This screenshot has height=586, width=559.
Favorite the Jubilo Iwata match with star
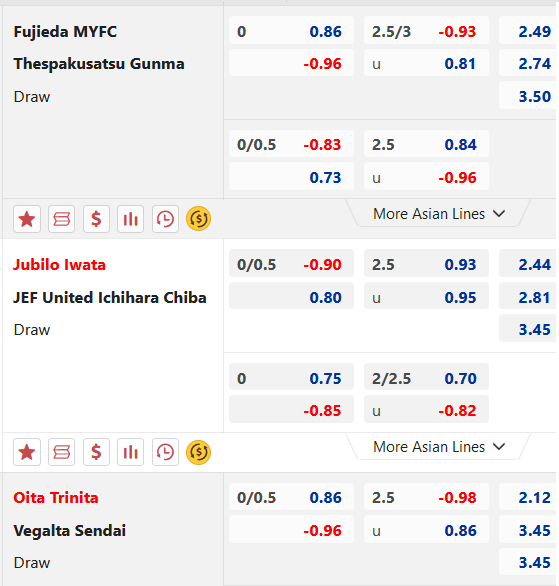pyautogui.click(x=27, y=452)
